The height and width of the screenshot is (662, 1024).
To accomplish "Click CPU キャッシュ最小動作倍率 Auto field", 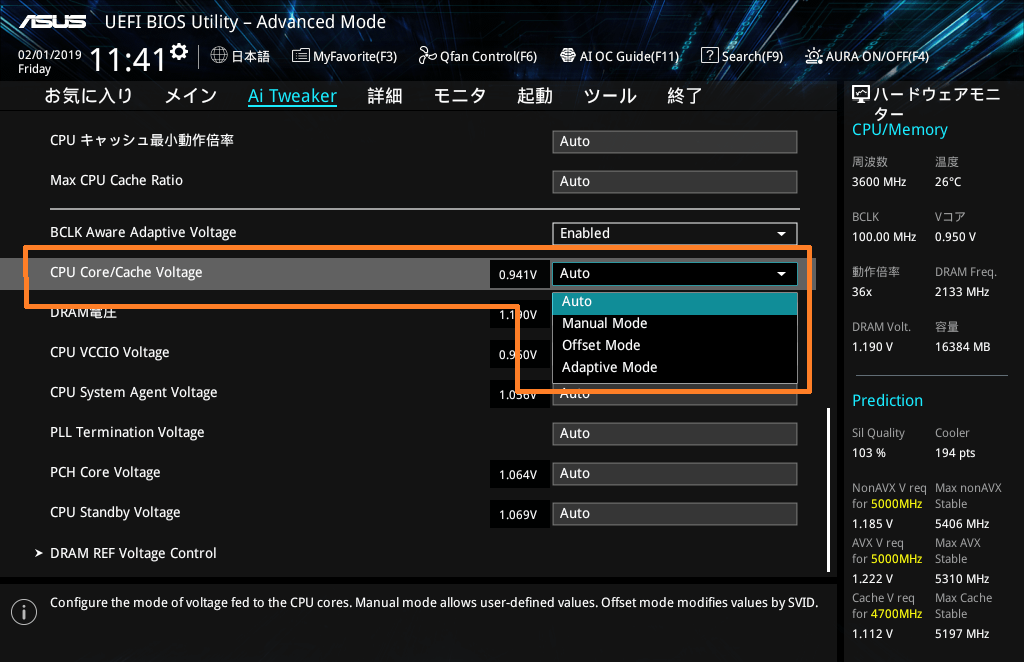I will 675,142.
